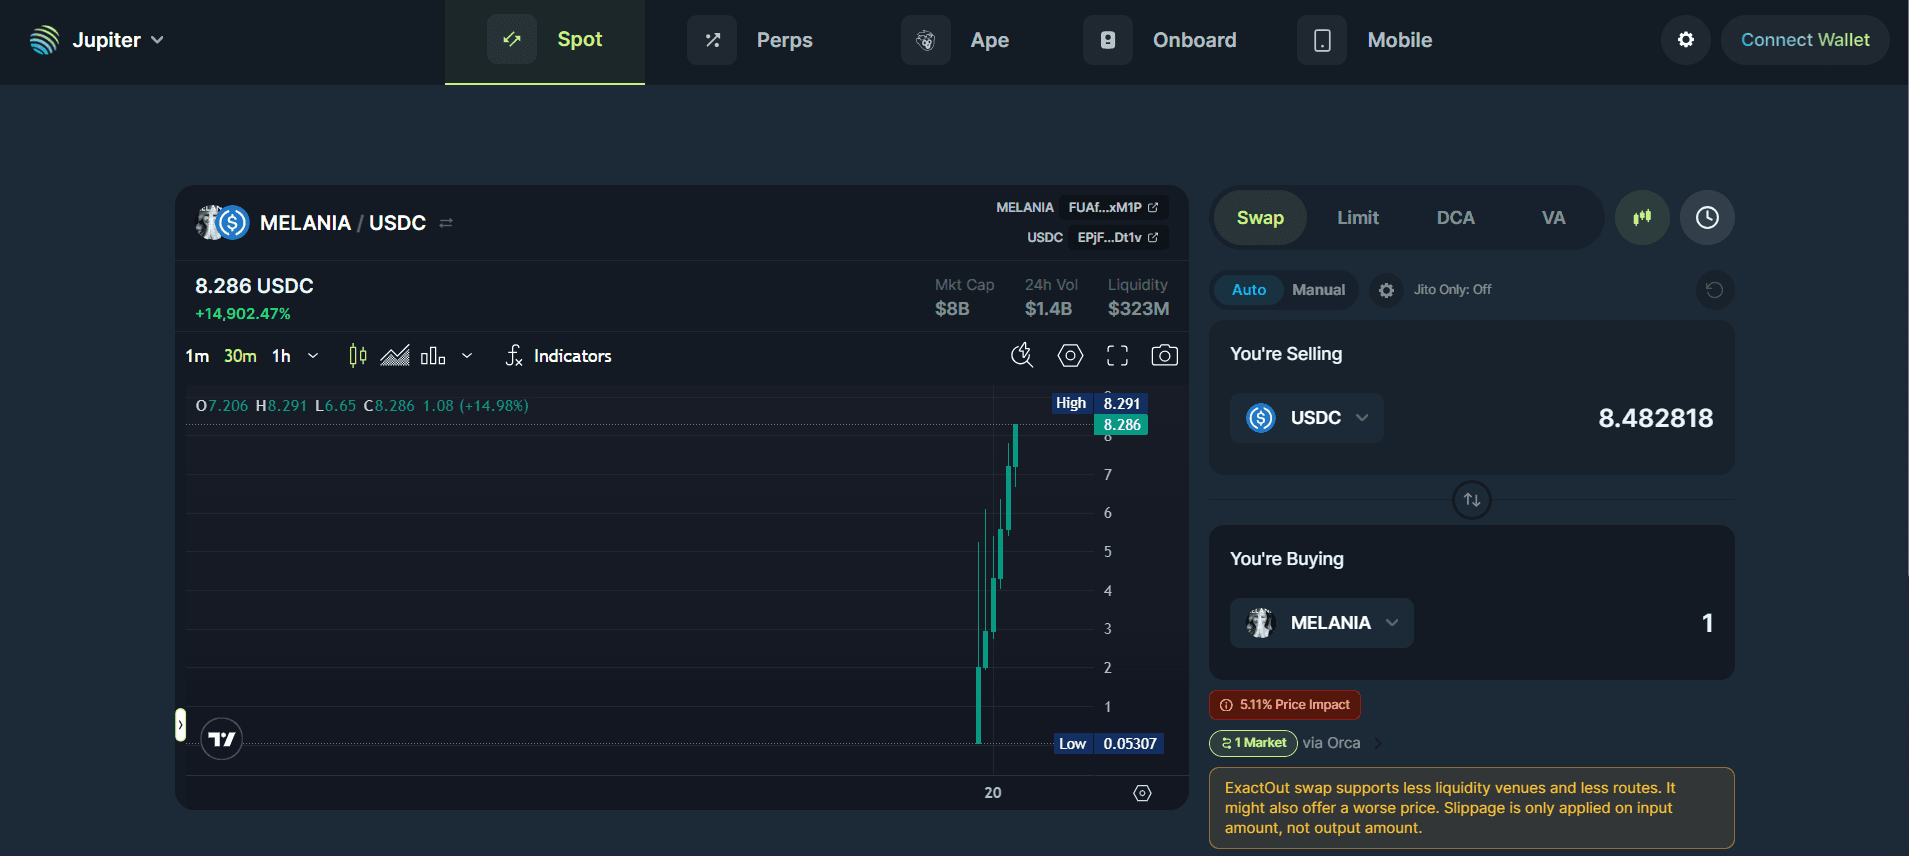
Task: Refresh the swap quote
Action: (x=1714, y=290)
